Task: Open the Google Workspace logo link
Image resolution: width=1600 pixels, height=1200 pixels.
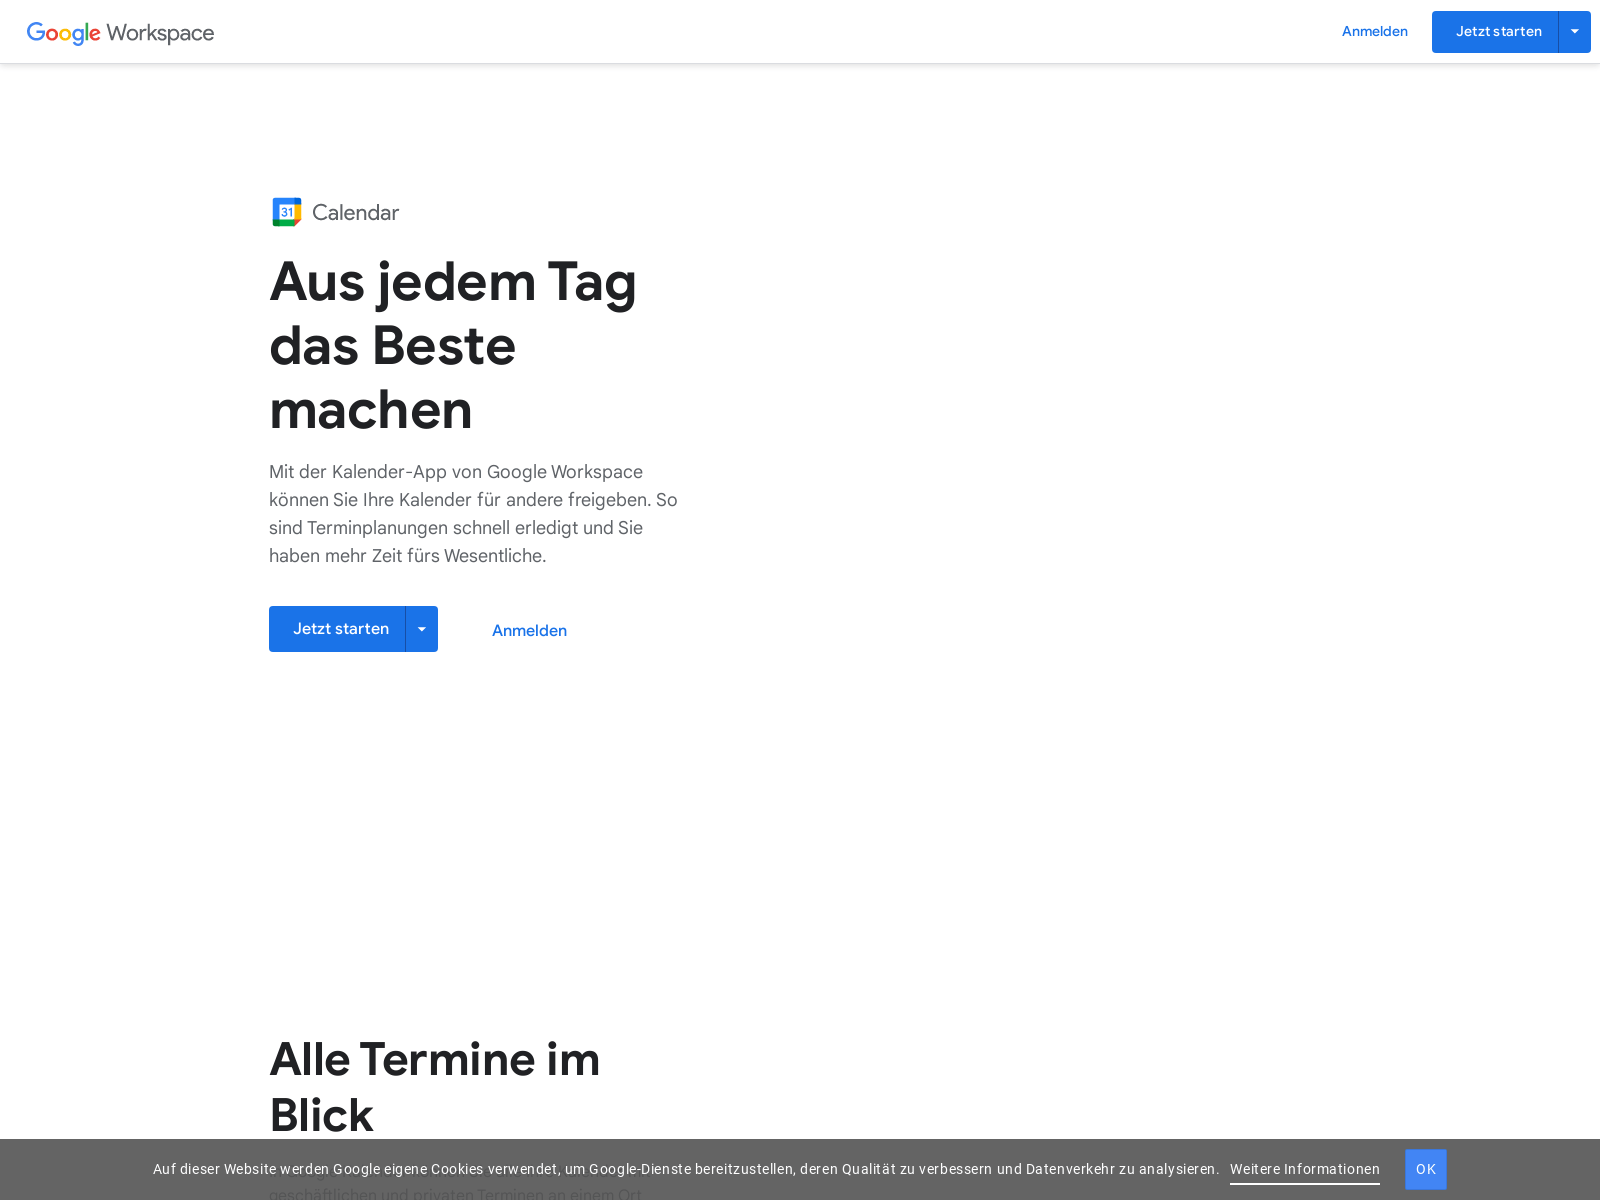Action: pos(120,33)
